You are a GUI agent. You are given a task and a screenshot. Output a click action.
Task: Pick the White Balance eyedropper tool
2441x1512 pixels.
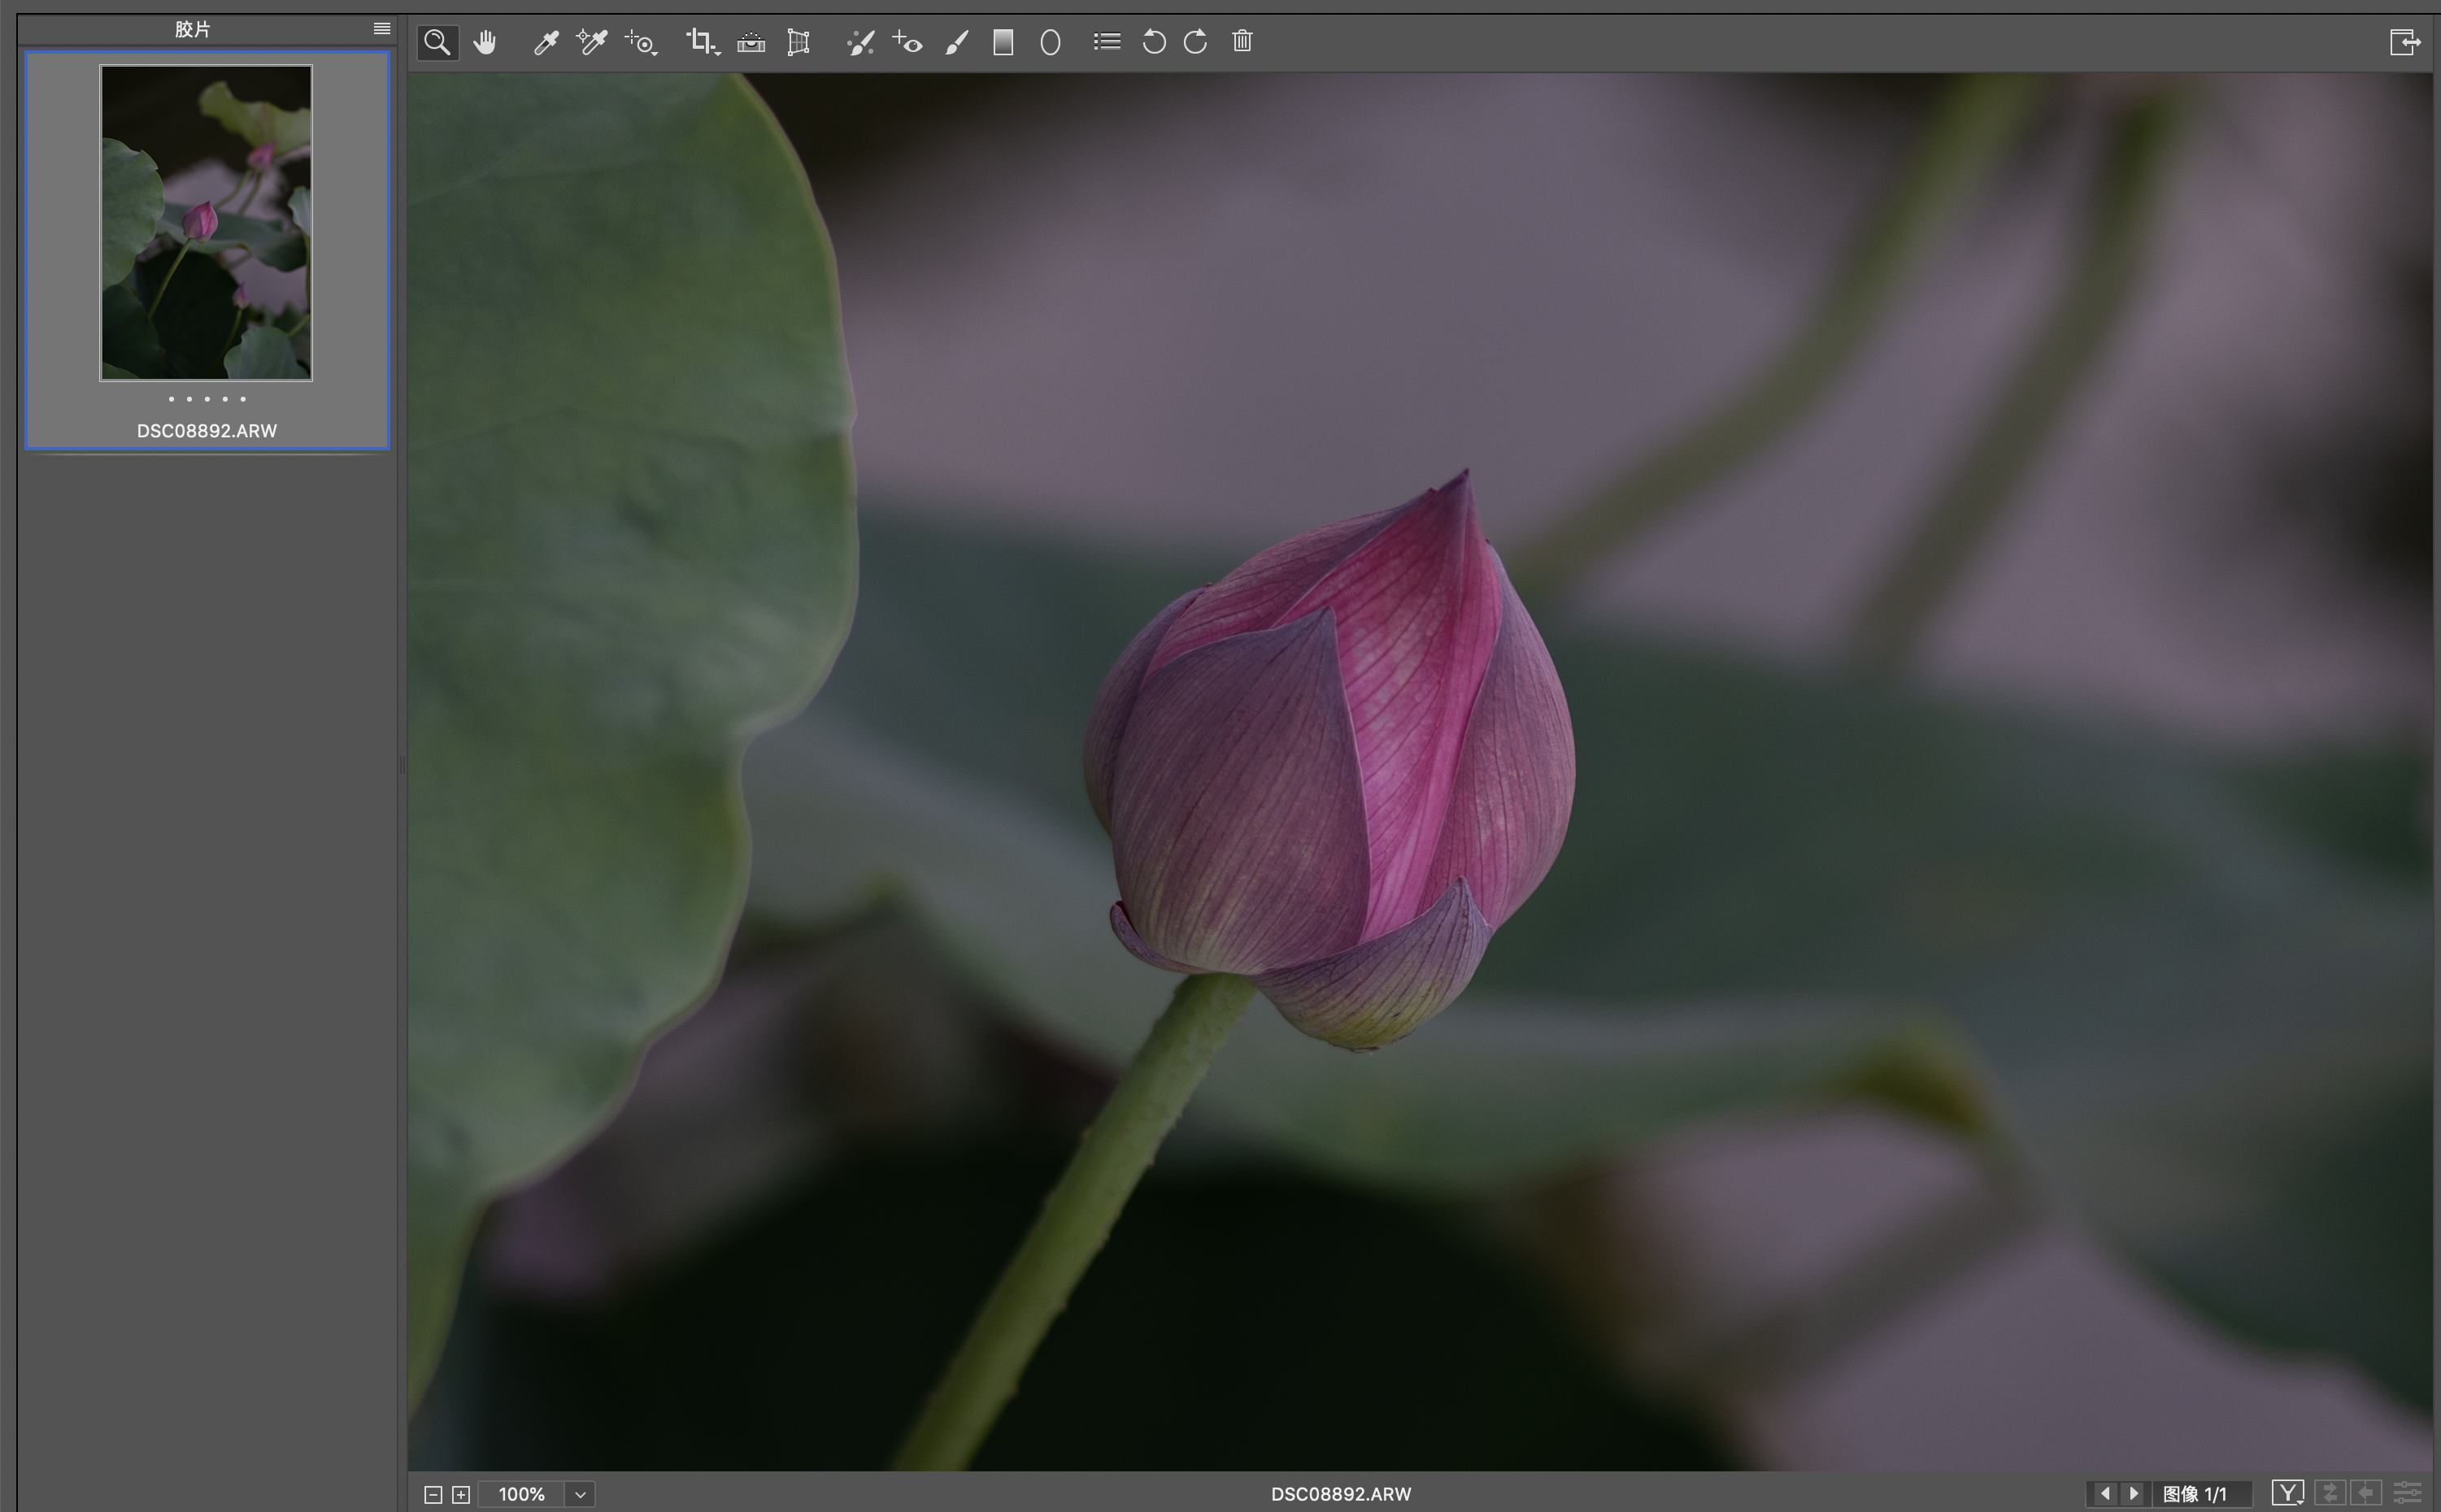546,42
